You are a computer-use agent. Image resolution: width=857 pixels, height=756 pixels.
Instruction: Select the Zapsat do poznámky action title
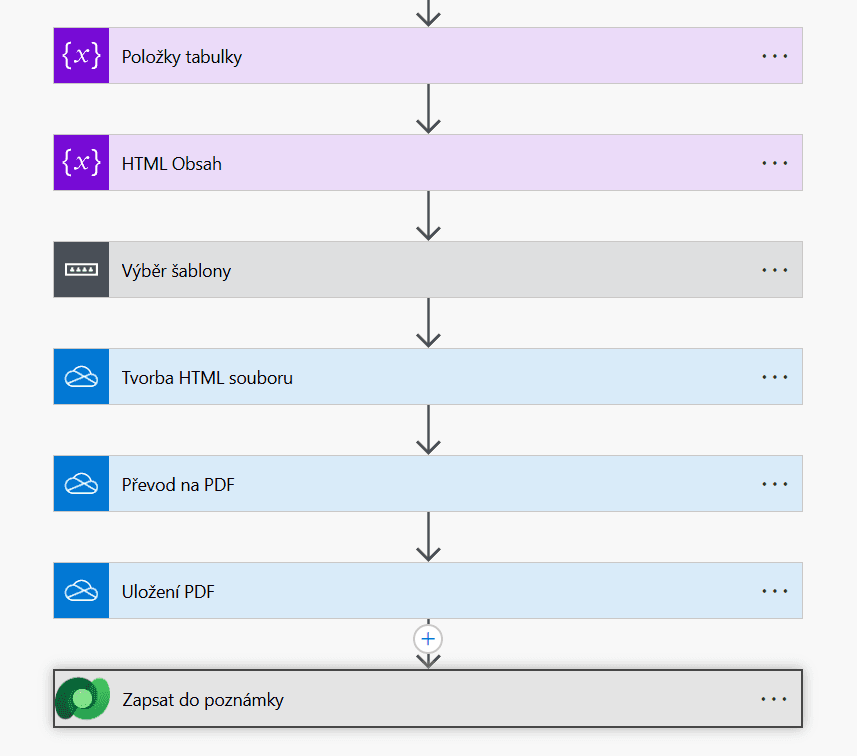tap(203, 700)
